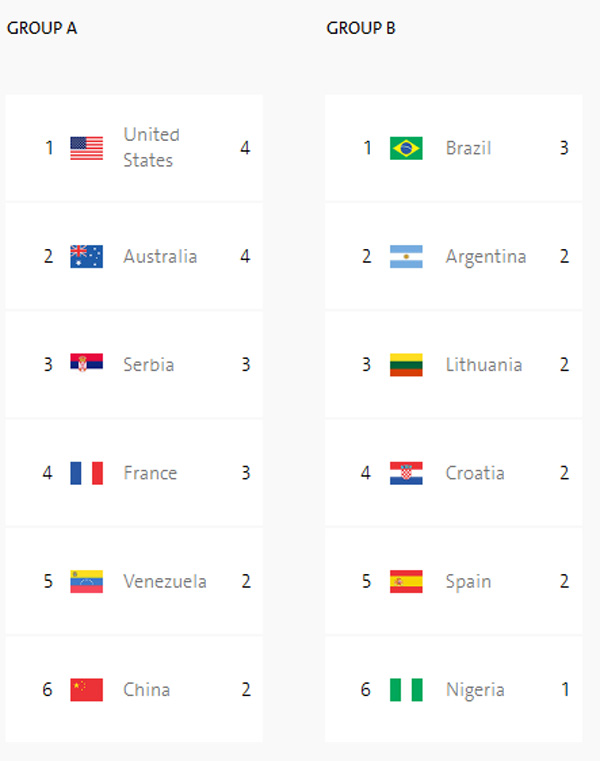The height and width of the screenshot is (761, 600).
Task: Click the Croatia flag icon
Action: coord(406,473)
